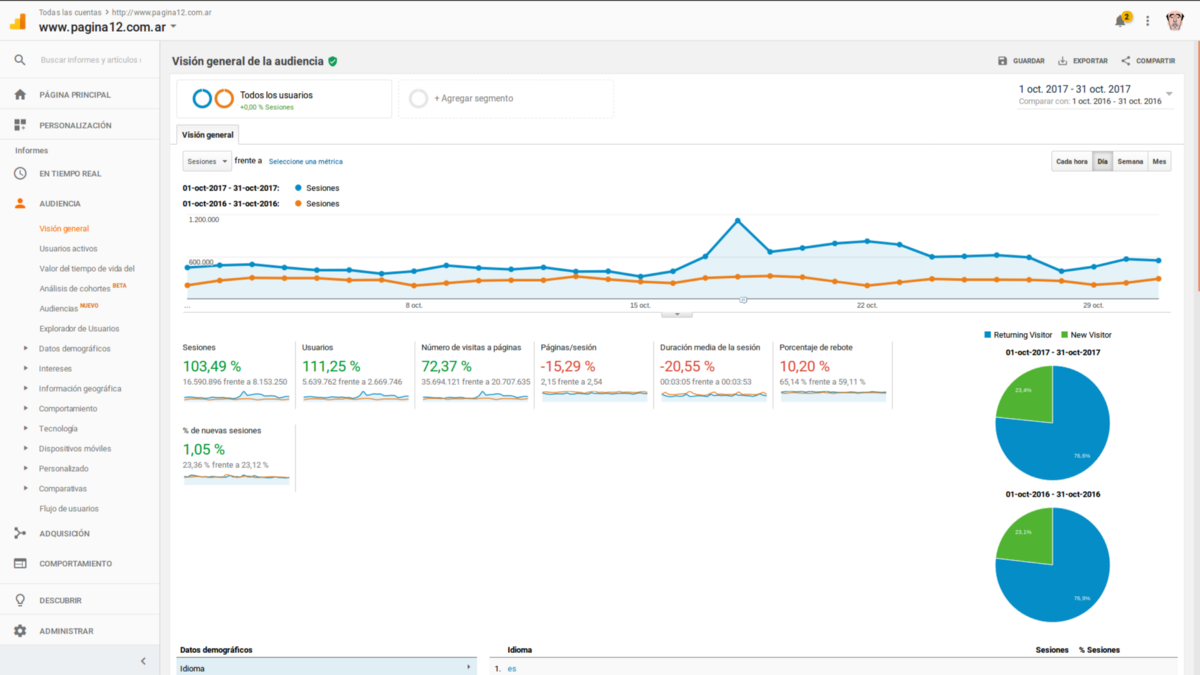Switch chart granularity to Mes
The image size is (1200, 675).
click(1159, 161)
